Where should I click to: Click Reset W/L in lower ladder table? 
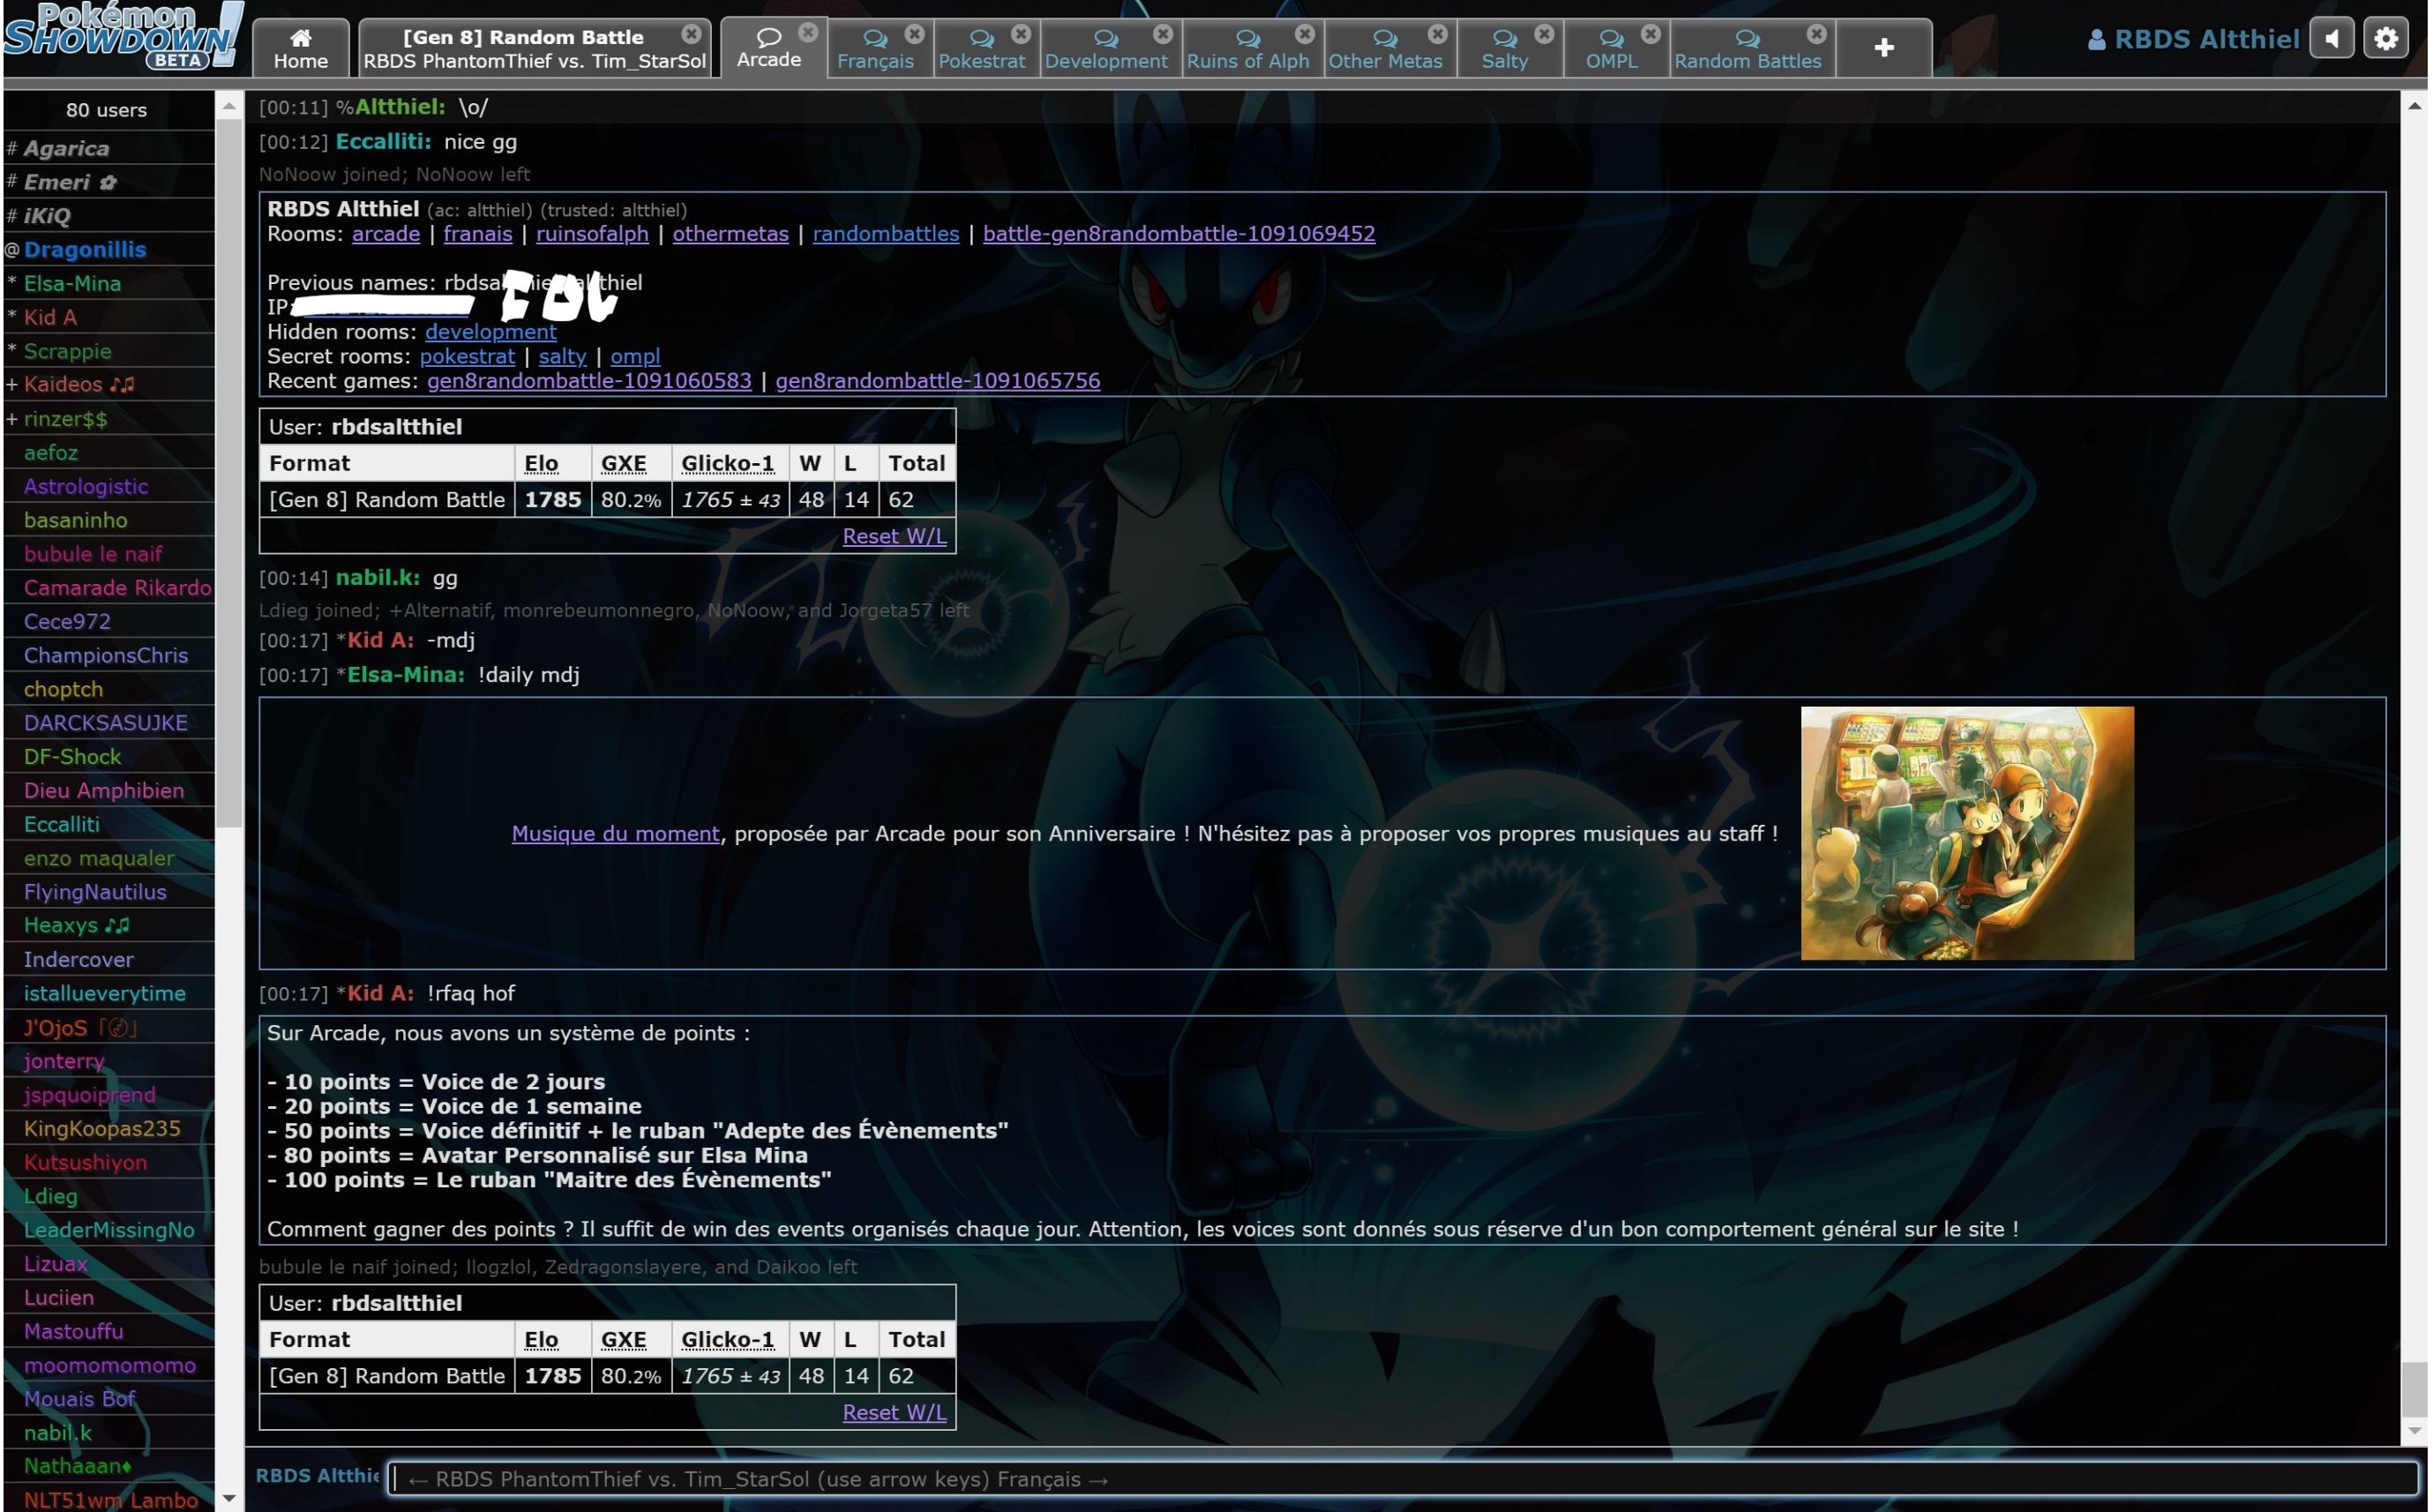coord(894,1412)
